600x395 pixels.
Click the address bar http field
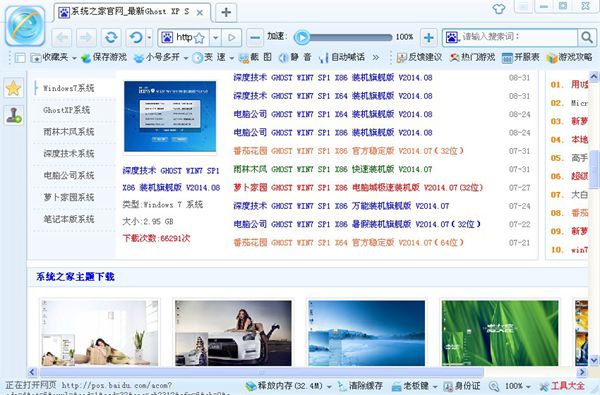point(184,38)
